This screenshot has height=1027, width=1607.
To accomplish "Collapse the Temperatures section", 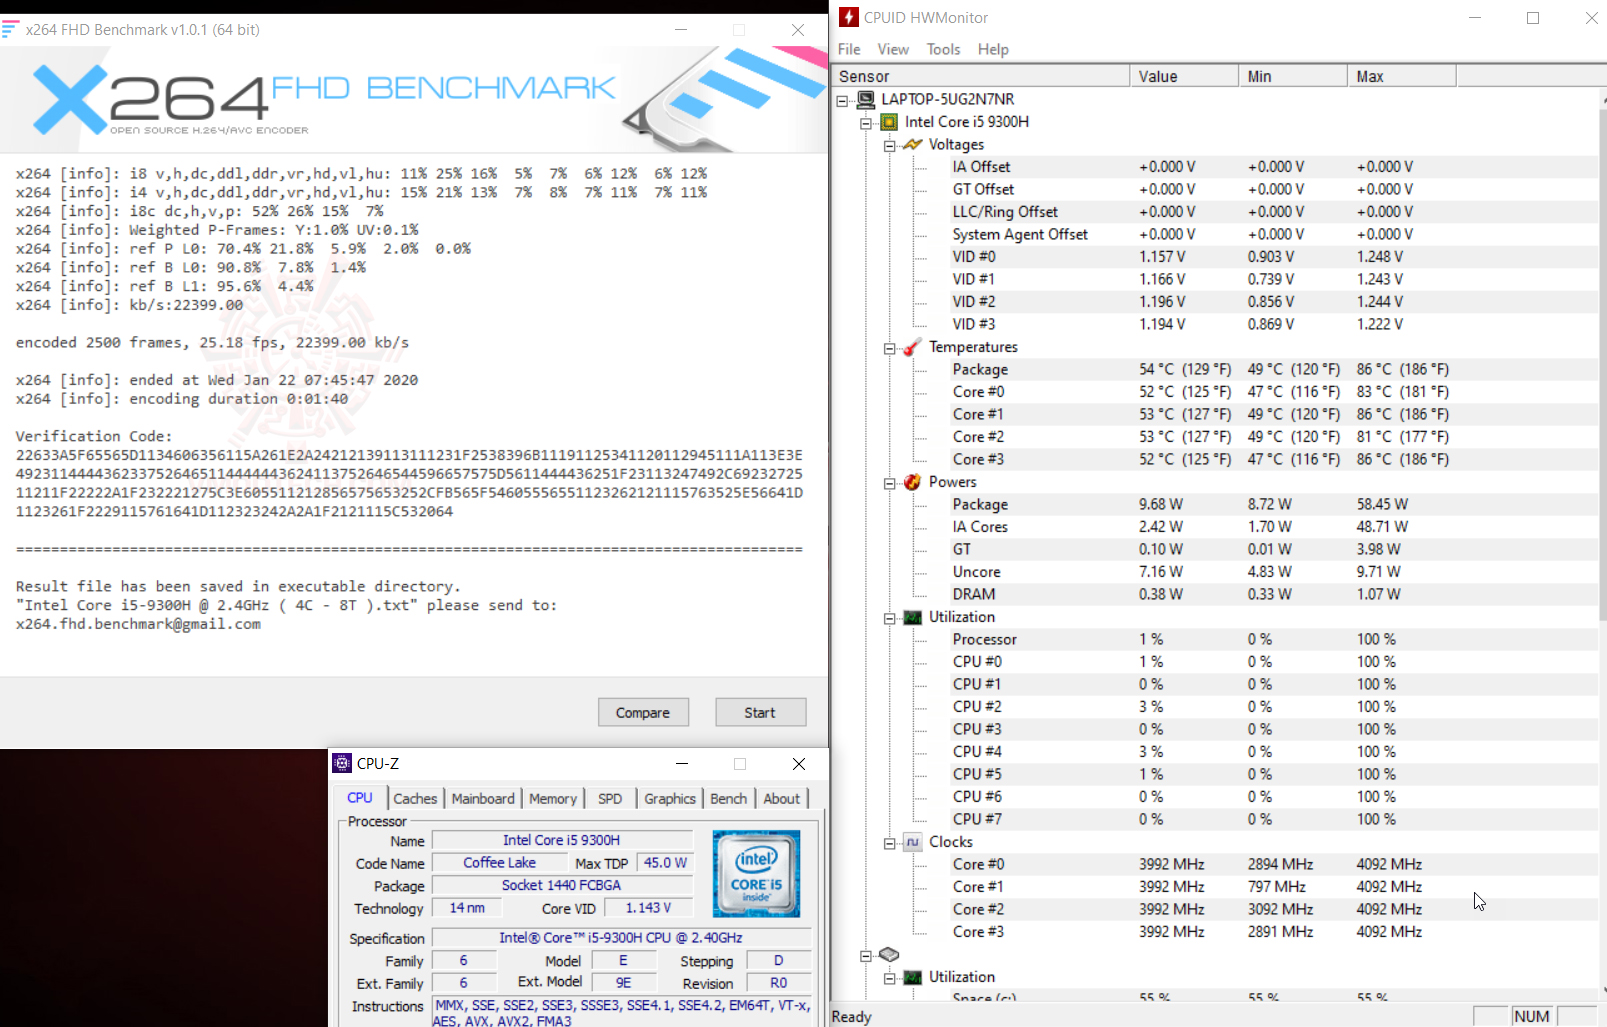I will (x=889, y=348).
